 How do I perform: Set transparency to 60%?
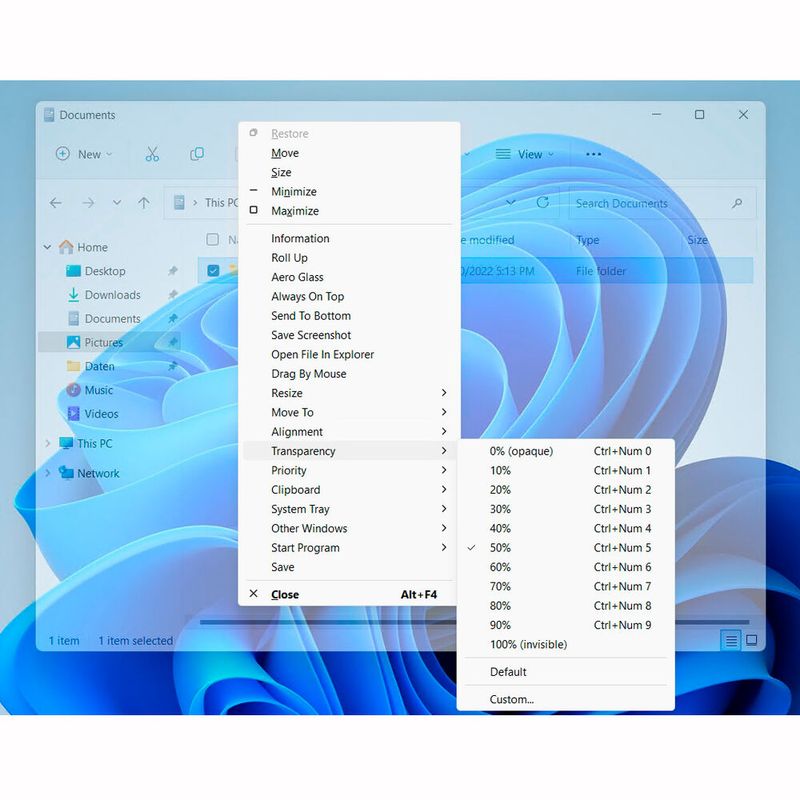point(566,567)
